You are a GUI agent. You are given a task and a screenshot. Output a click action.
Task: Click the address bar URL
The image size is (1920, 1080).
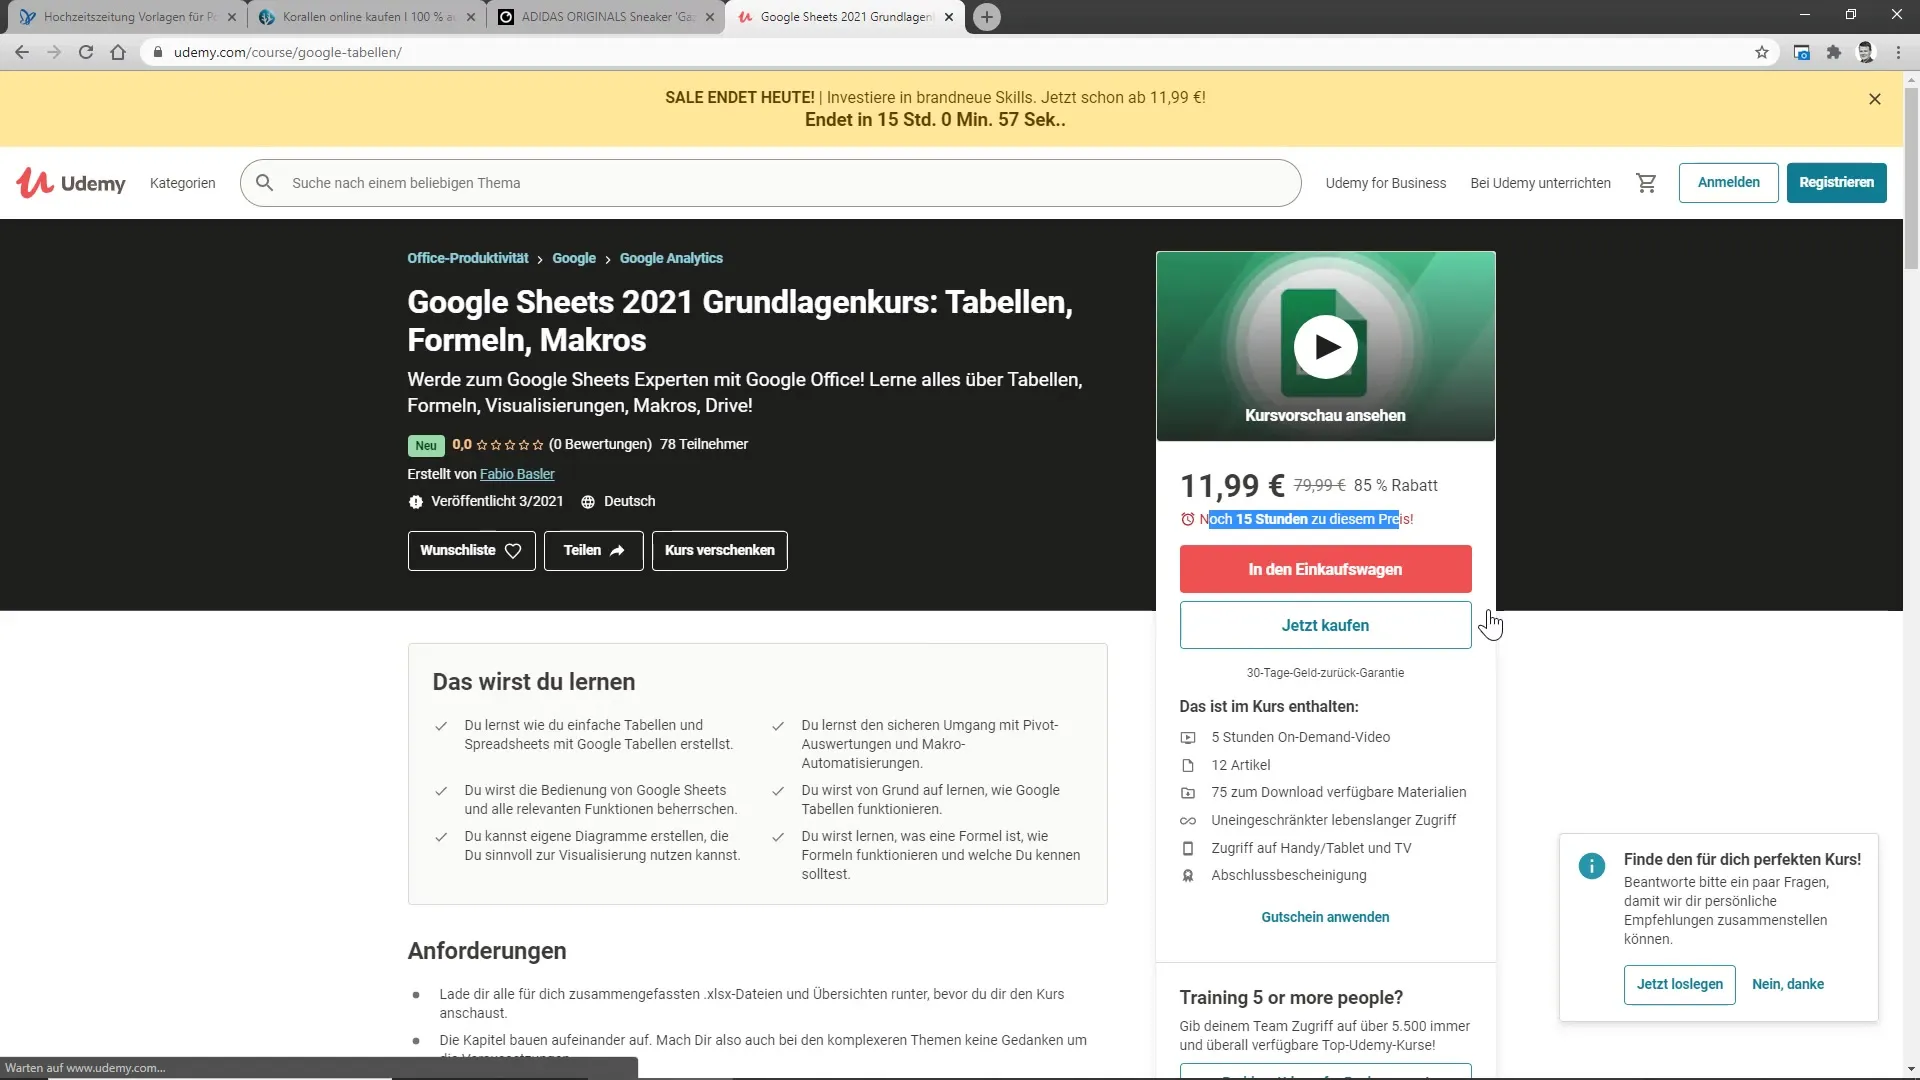coord(288,52)
